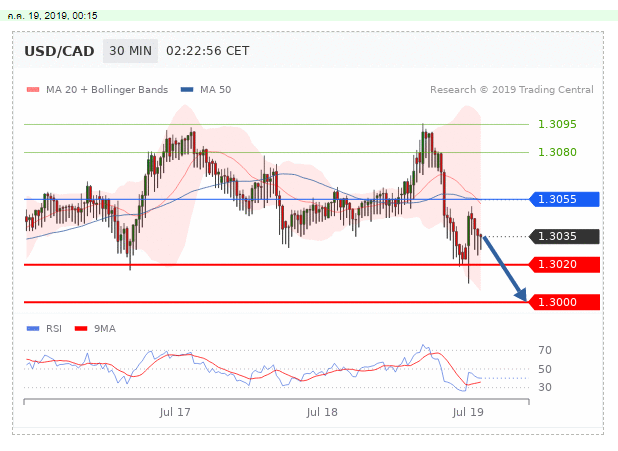
Task: Click the post date at the top
Action: click(52, 16)
